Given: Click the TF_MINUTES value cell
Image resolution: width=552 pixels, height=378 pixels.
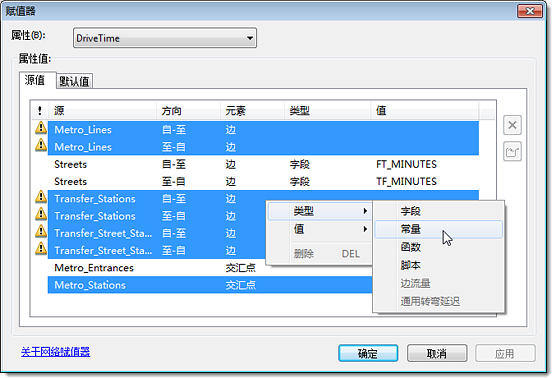Looking at the screenshot, I should point(406,181).
